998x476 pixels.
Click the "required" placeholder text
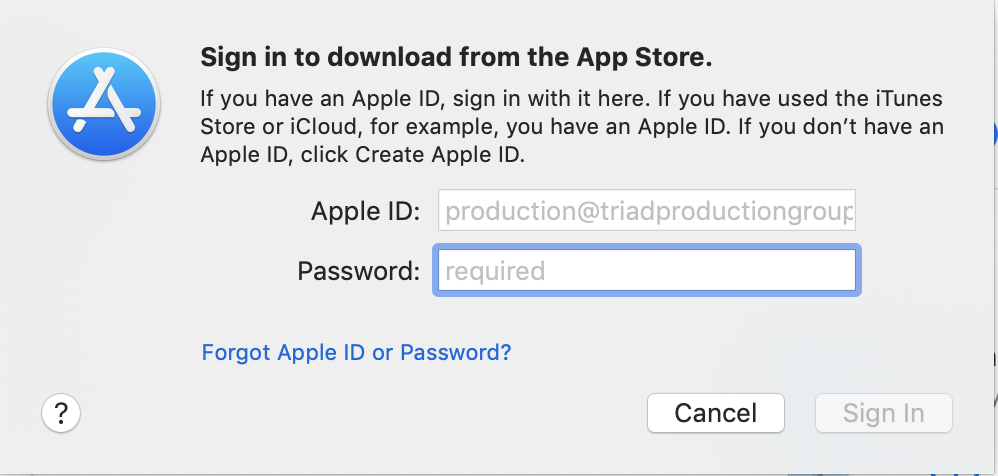pyautogui.click(x=495, y=270)
